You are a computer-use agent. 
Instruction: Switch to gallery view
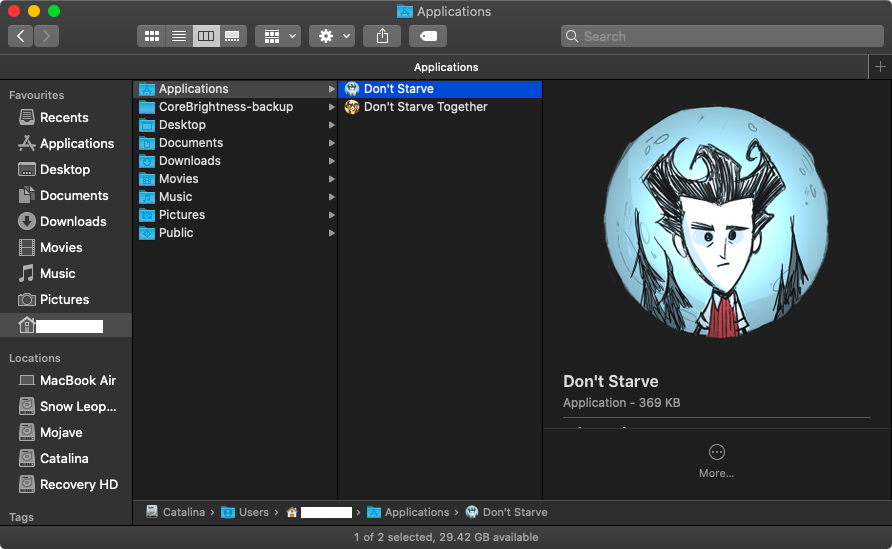click(x=233, y=36)
